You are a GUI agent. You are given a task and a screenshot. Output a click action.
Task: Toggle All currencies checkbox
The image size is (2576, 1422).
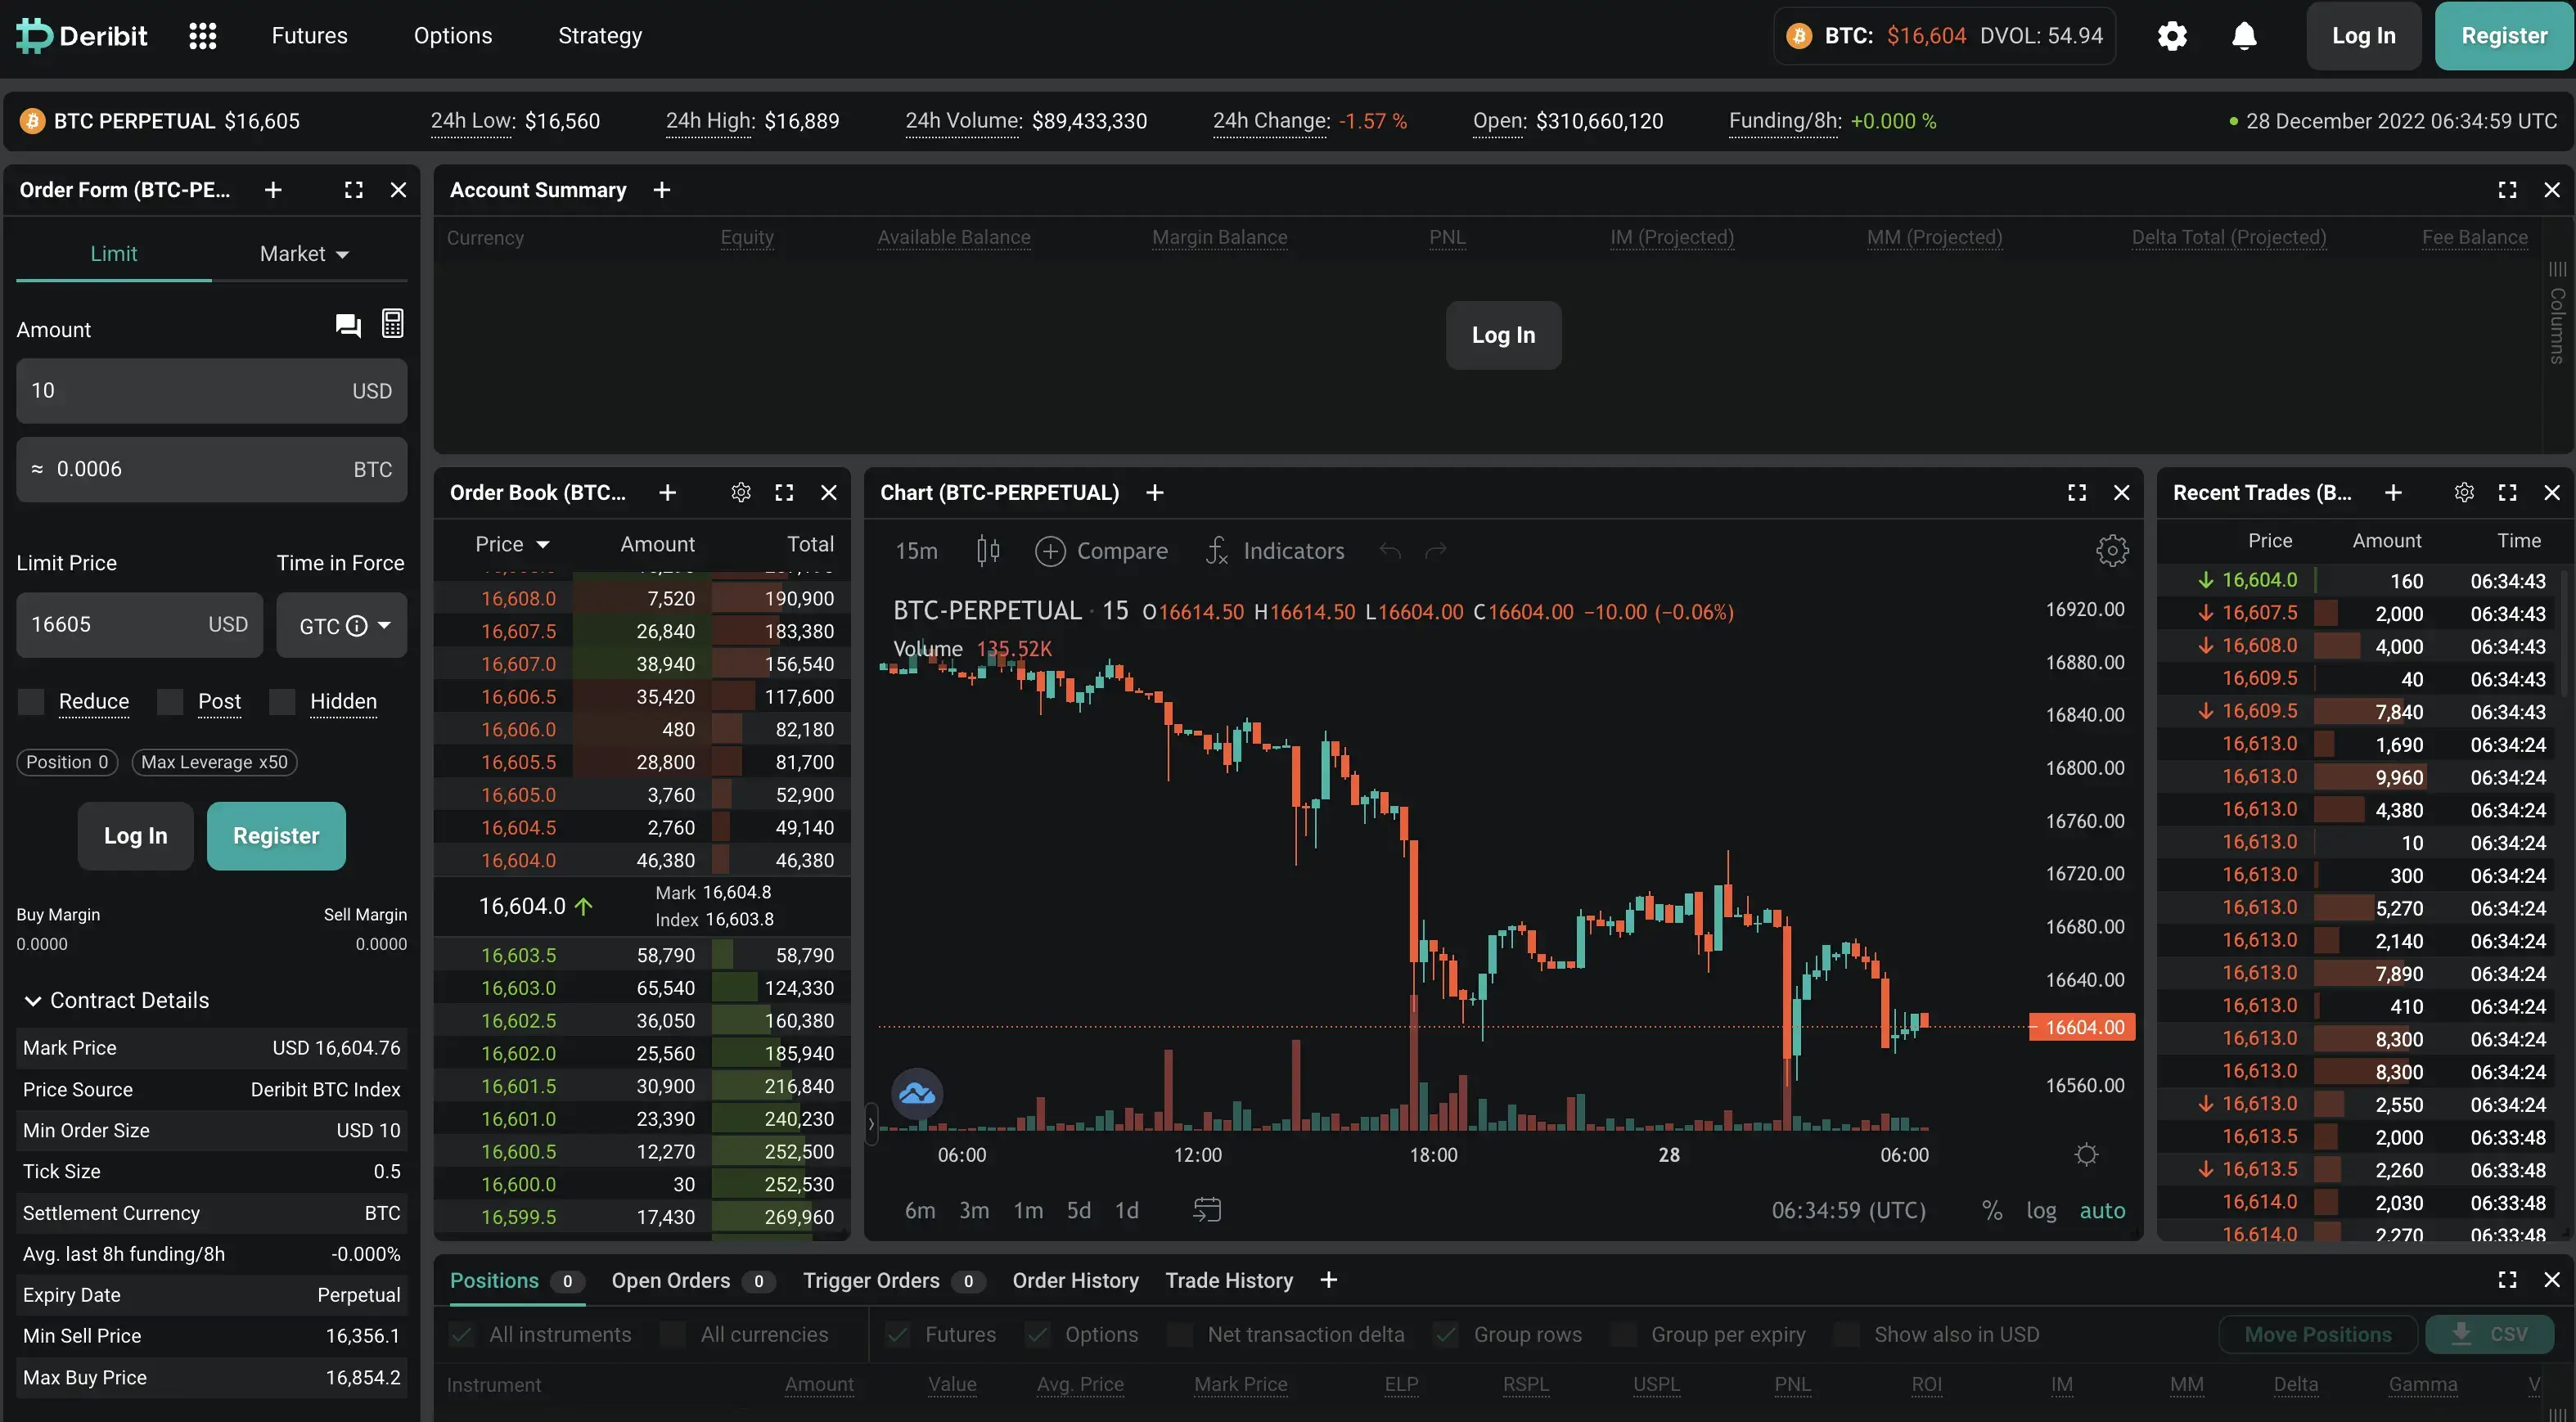click(673, 1334)
